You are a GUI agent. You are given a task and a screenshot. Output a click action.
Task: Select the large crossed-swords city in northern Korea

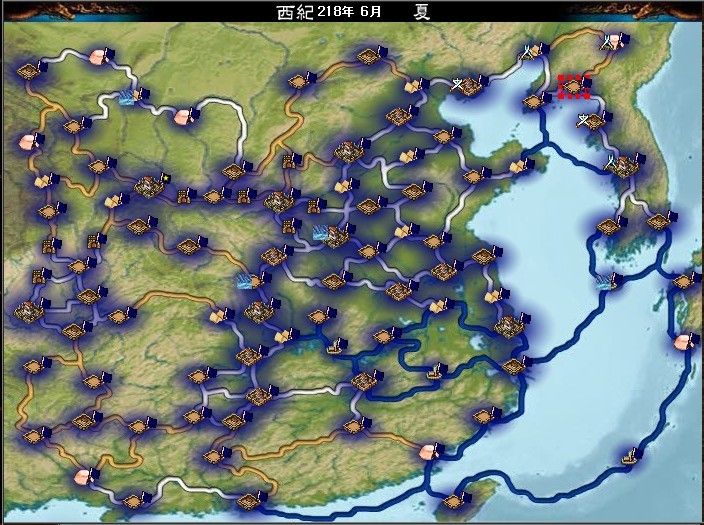622,165
